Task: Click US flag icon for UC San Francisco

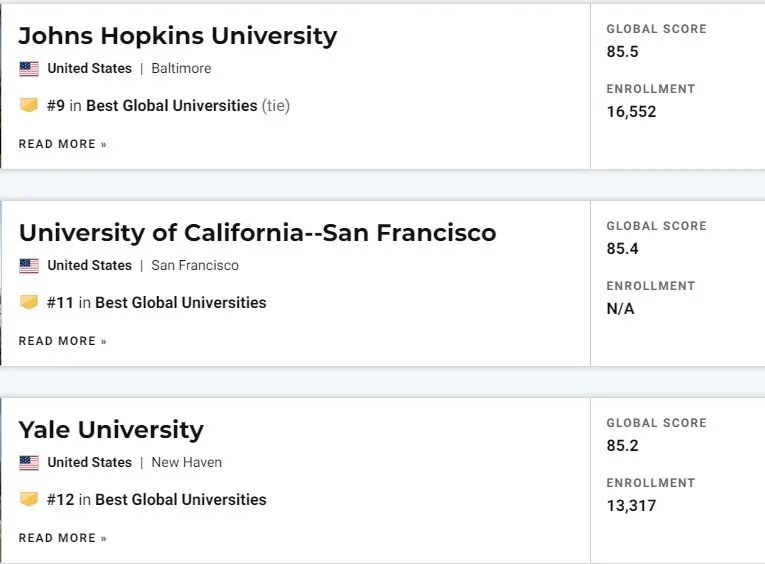Action: (x=29, y=266)
